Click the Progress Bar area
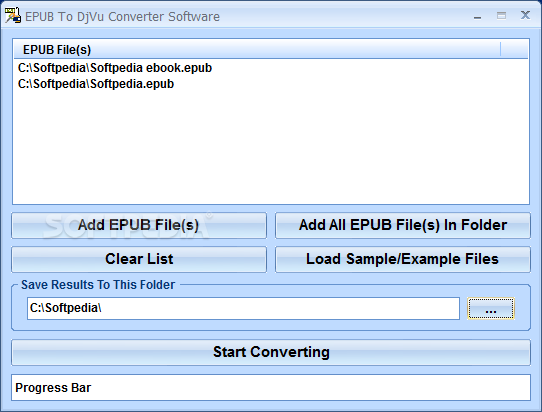Viewport: 542px width, 412px height. (271, 388)
